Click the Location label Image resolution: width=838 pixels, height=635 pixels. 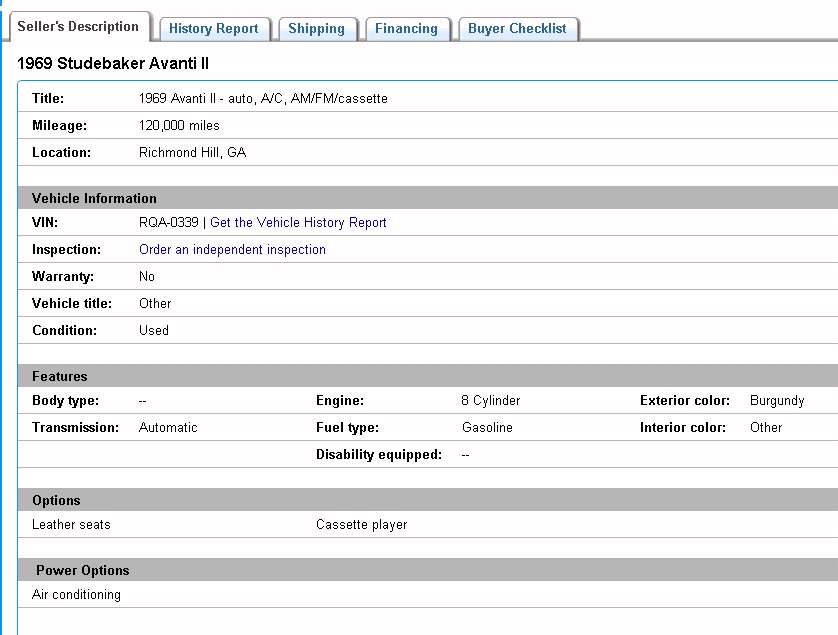coord(61,152)
